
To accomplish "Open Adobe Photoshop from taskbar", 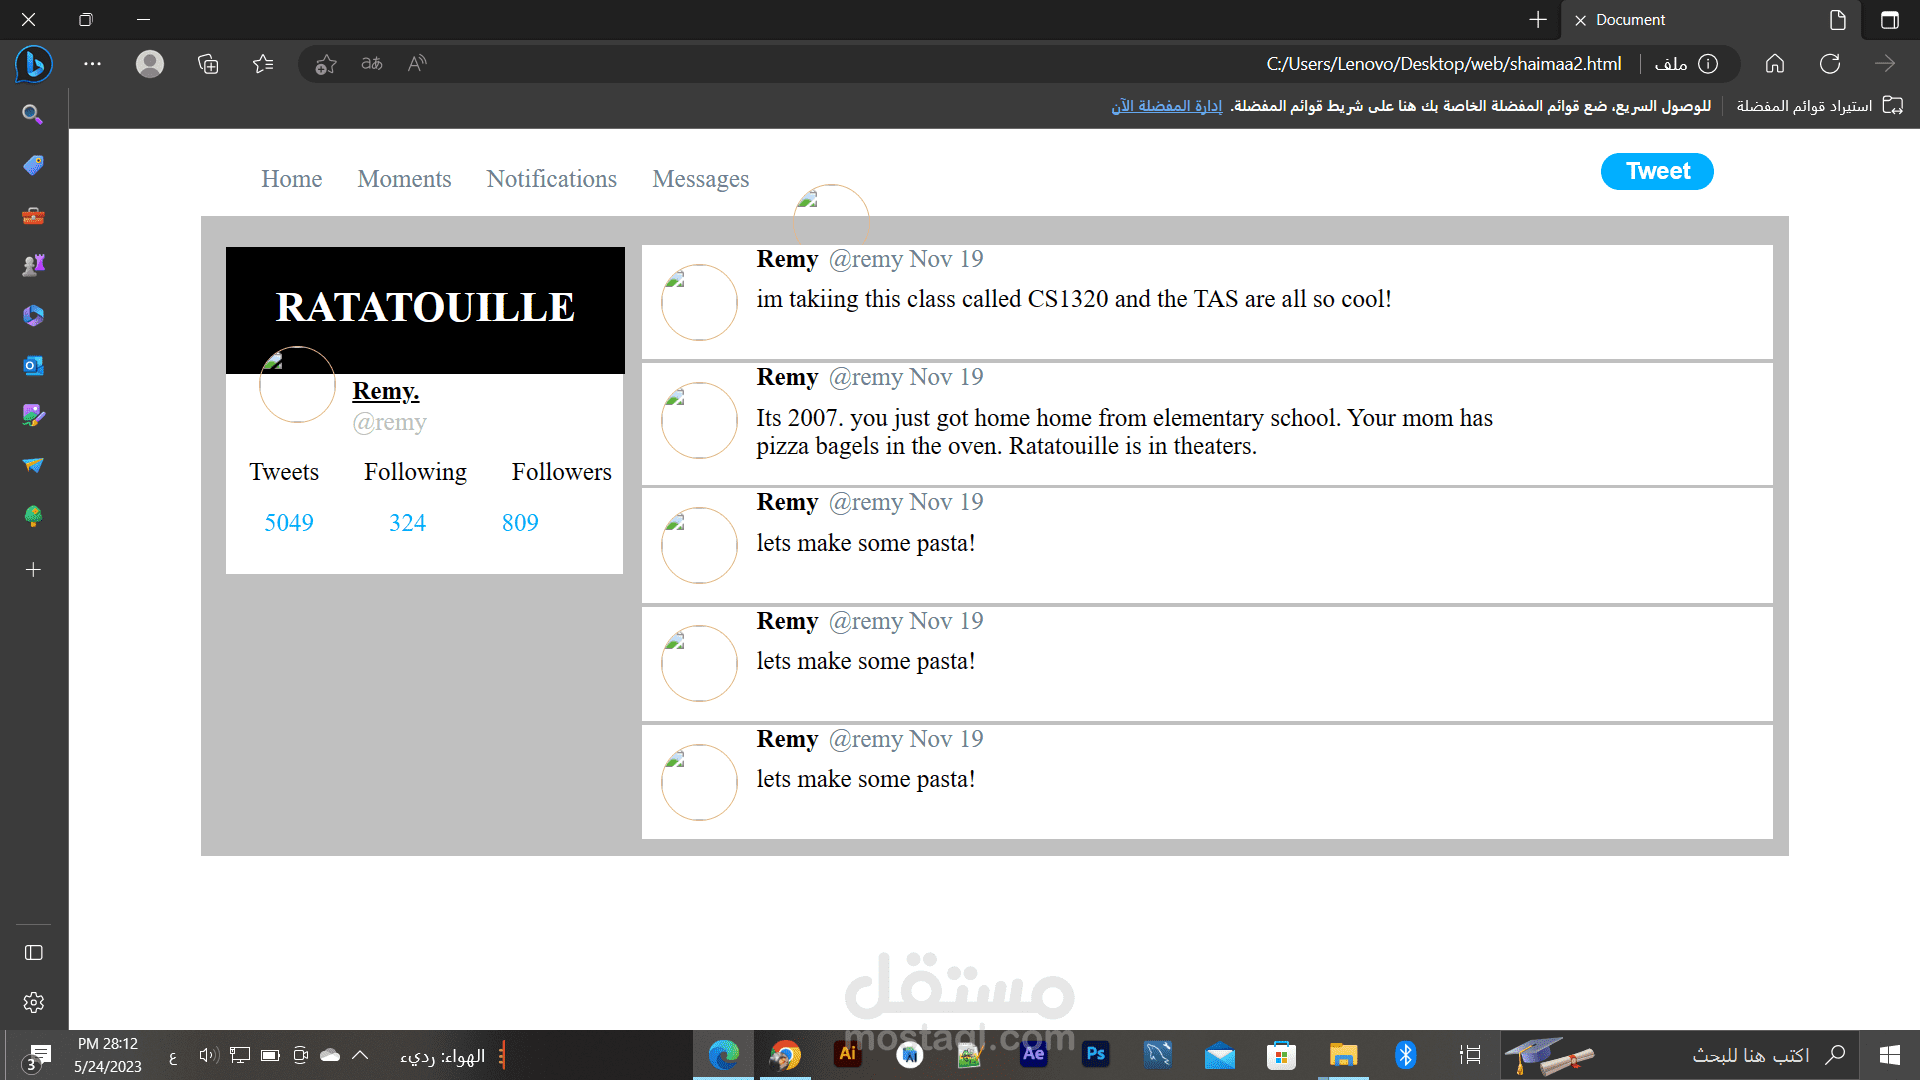I will click(1096, 1054).
